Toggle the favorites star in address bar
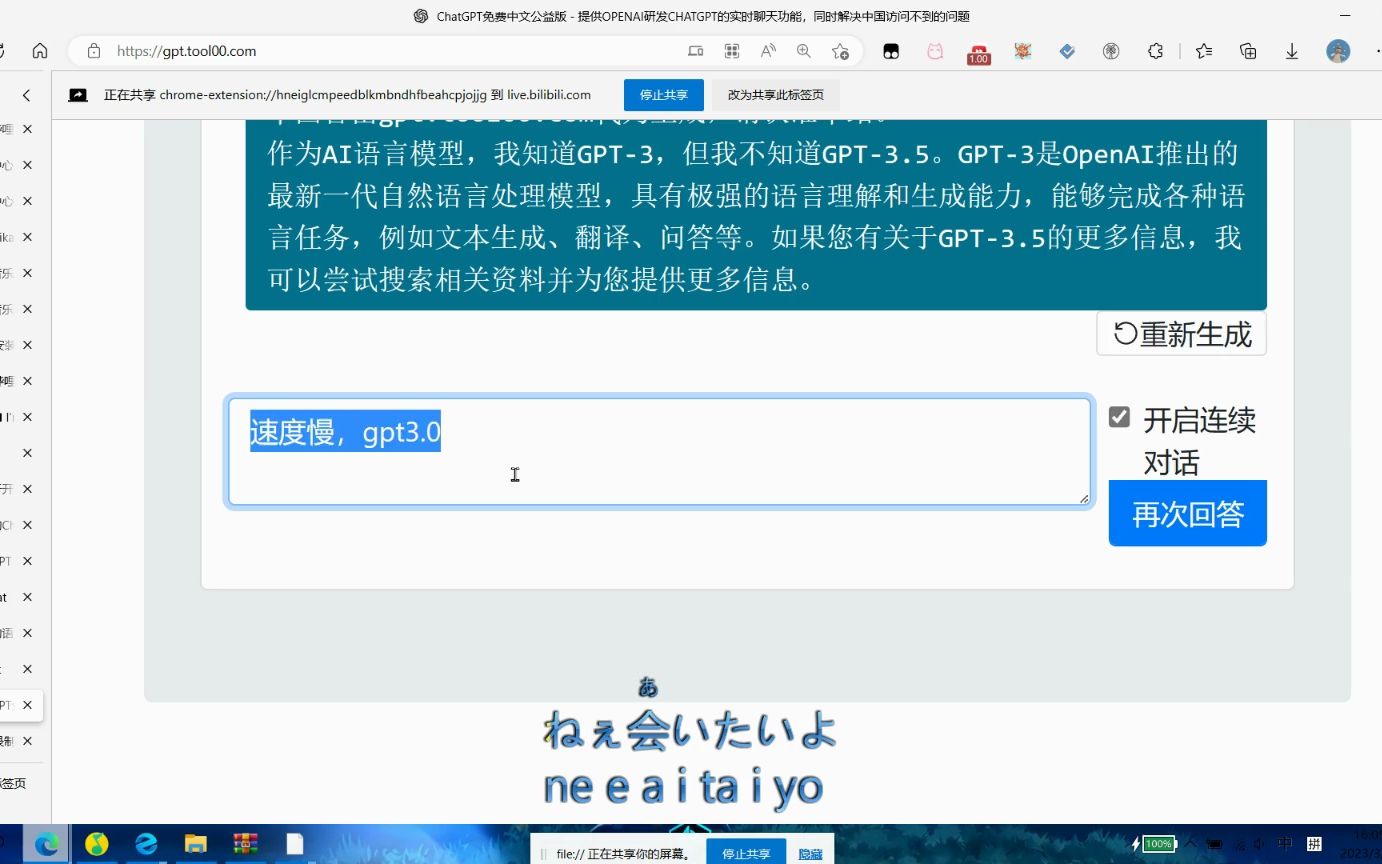 click(x=840, y=51)
